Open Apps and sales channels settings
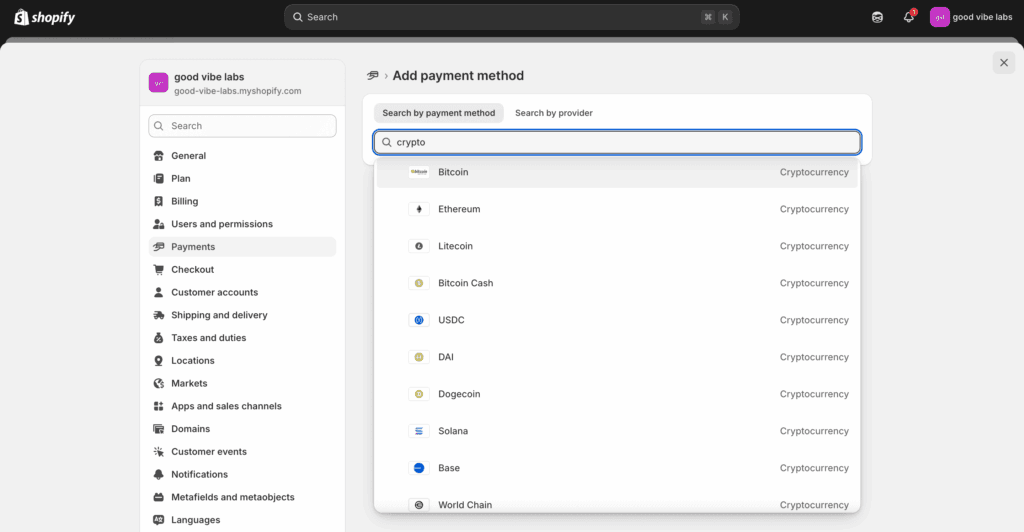This screenshot has width=1024, height=532. point(242,406)
